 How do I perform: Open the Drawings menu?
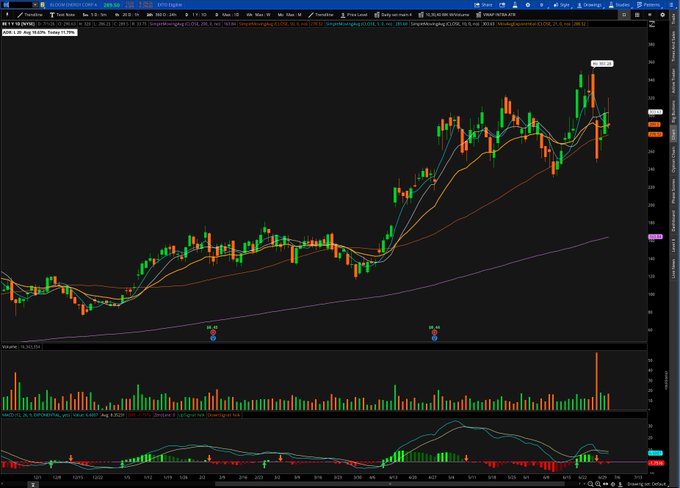pos(589,5)
